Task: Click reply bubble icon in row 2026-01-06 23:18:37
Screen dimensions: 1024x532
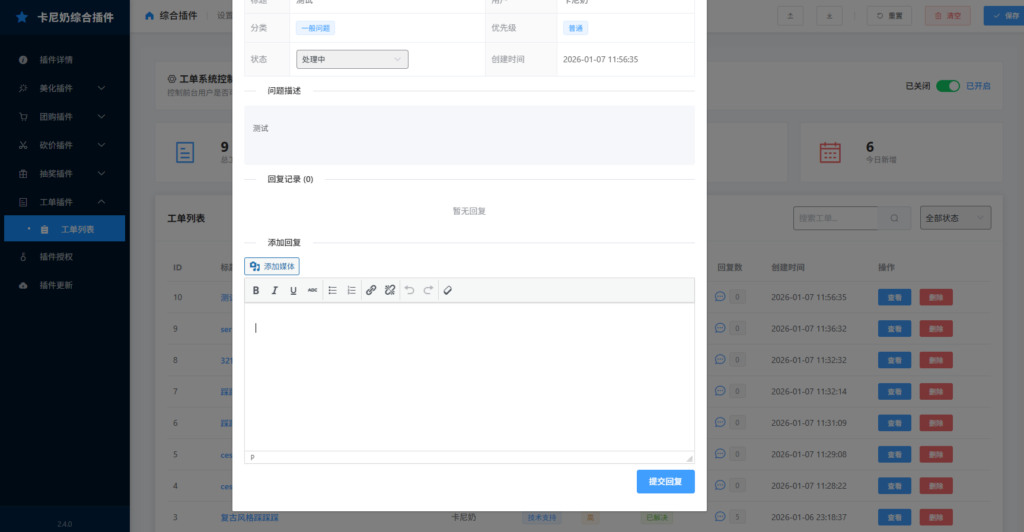Action: pyautogui.click(x=720, y=516)
